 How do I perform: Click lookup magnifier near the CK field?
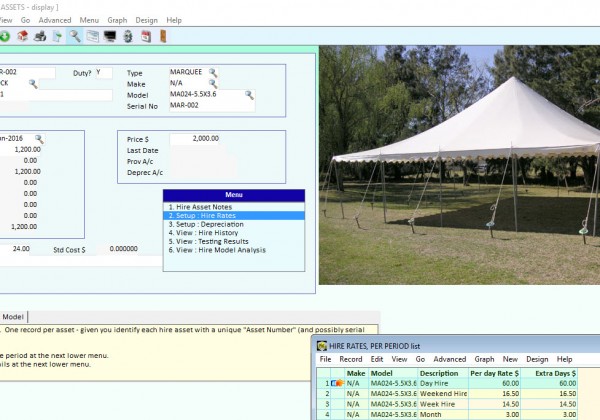pyautogui.click(x=33, y=84)
